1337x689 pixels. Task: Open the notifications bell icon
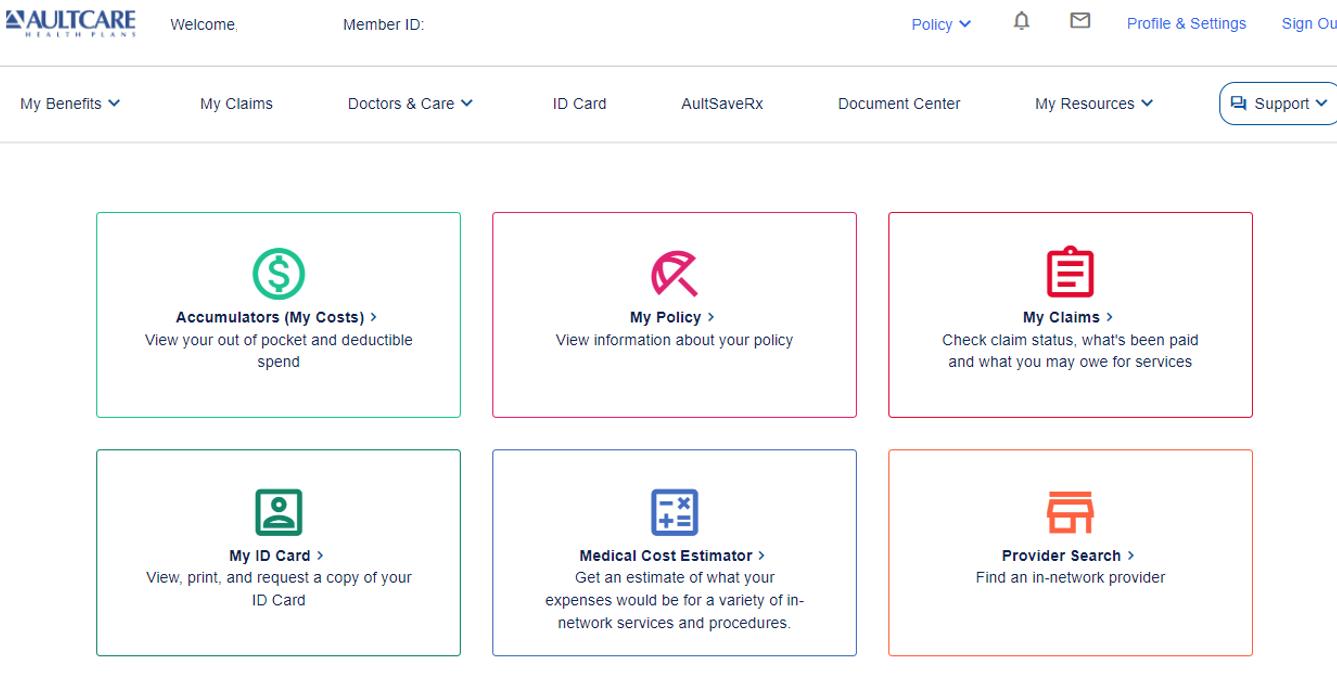pyautogui.click(x=1022, y=22)
